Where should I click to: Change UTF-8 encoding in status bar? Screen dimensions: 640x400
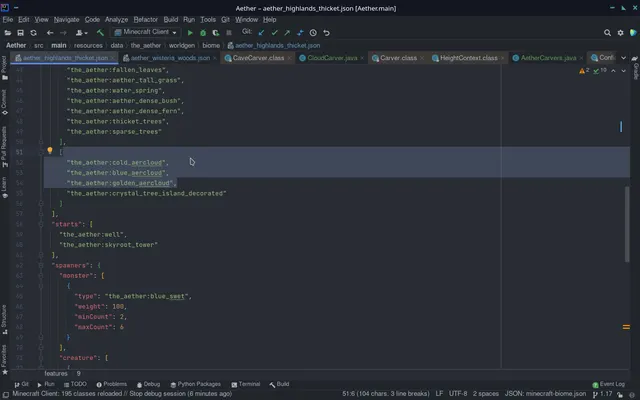click(458, 394)
